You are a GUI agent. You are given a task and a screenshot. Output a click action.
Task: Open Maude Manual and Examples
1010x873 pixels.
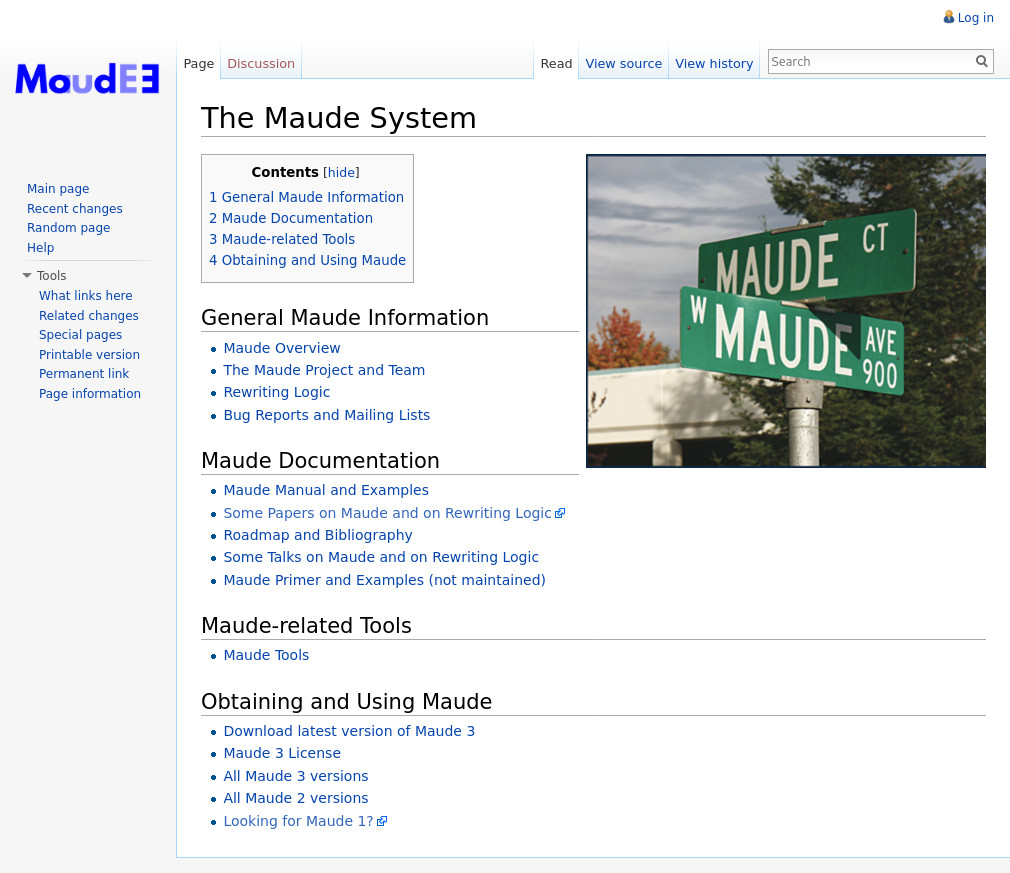(326, 490)
